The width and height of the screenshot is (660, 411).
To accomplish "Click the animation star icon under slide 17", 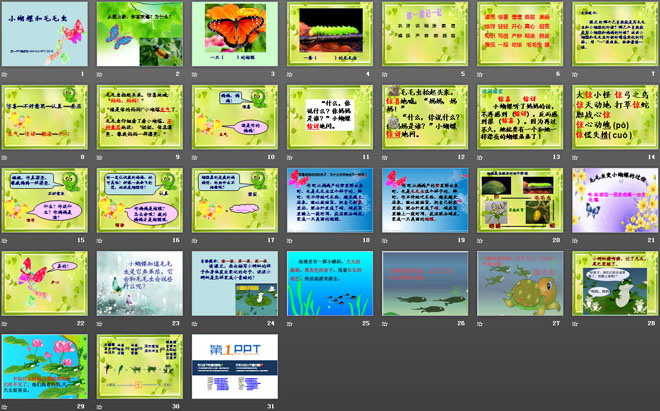I will click(194, 241).
